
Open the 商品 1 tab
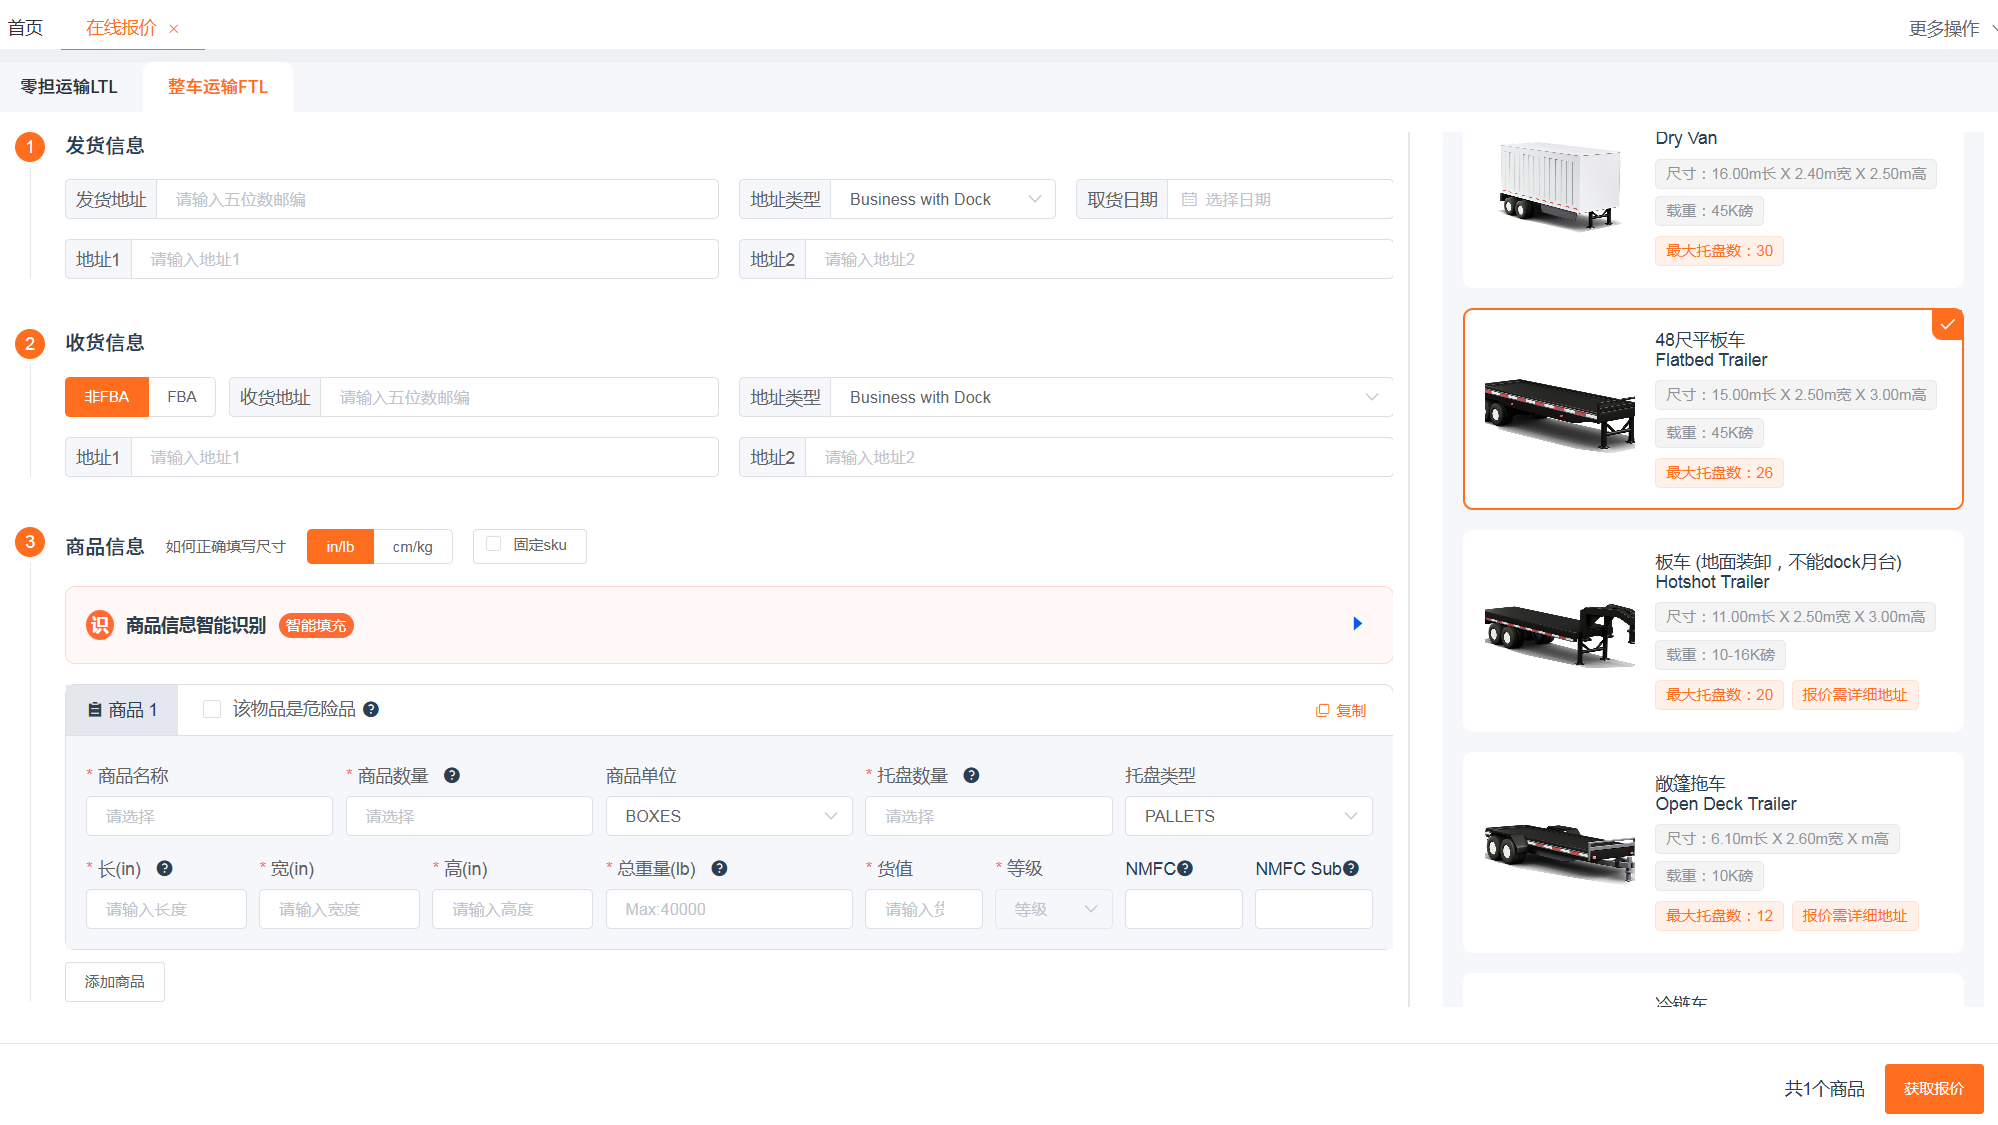click(122, 710)
